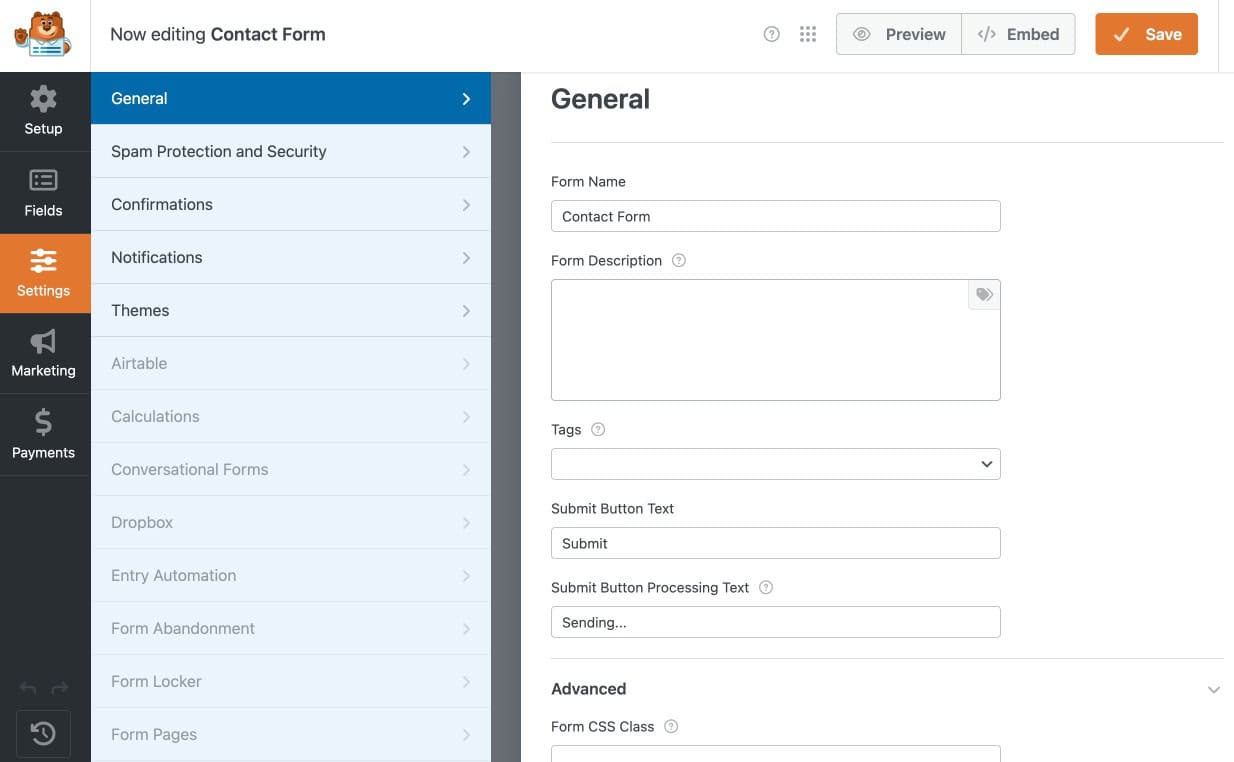This screenshot has width=1234, height=762.
Task: Save the form with Save button
Action: point(1147,34)
